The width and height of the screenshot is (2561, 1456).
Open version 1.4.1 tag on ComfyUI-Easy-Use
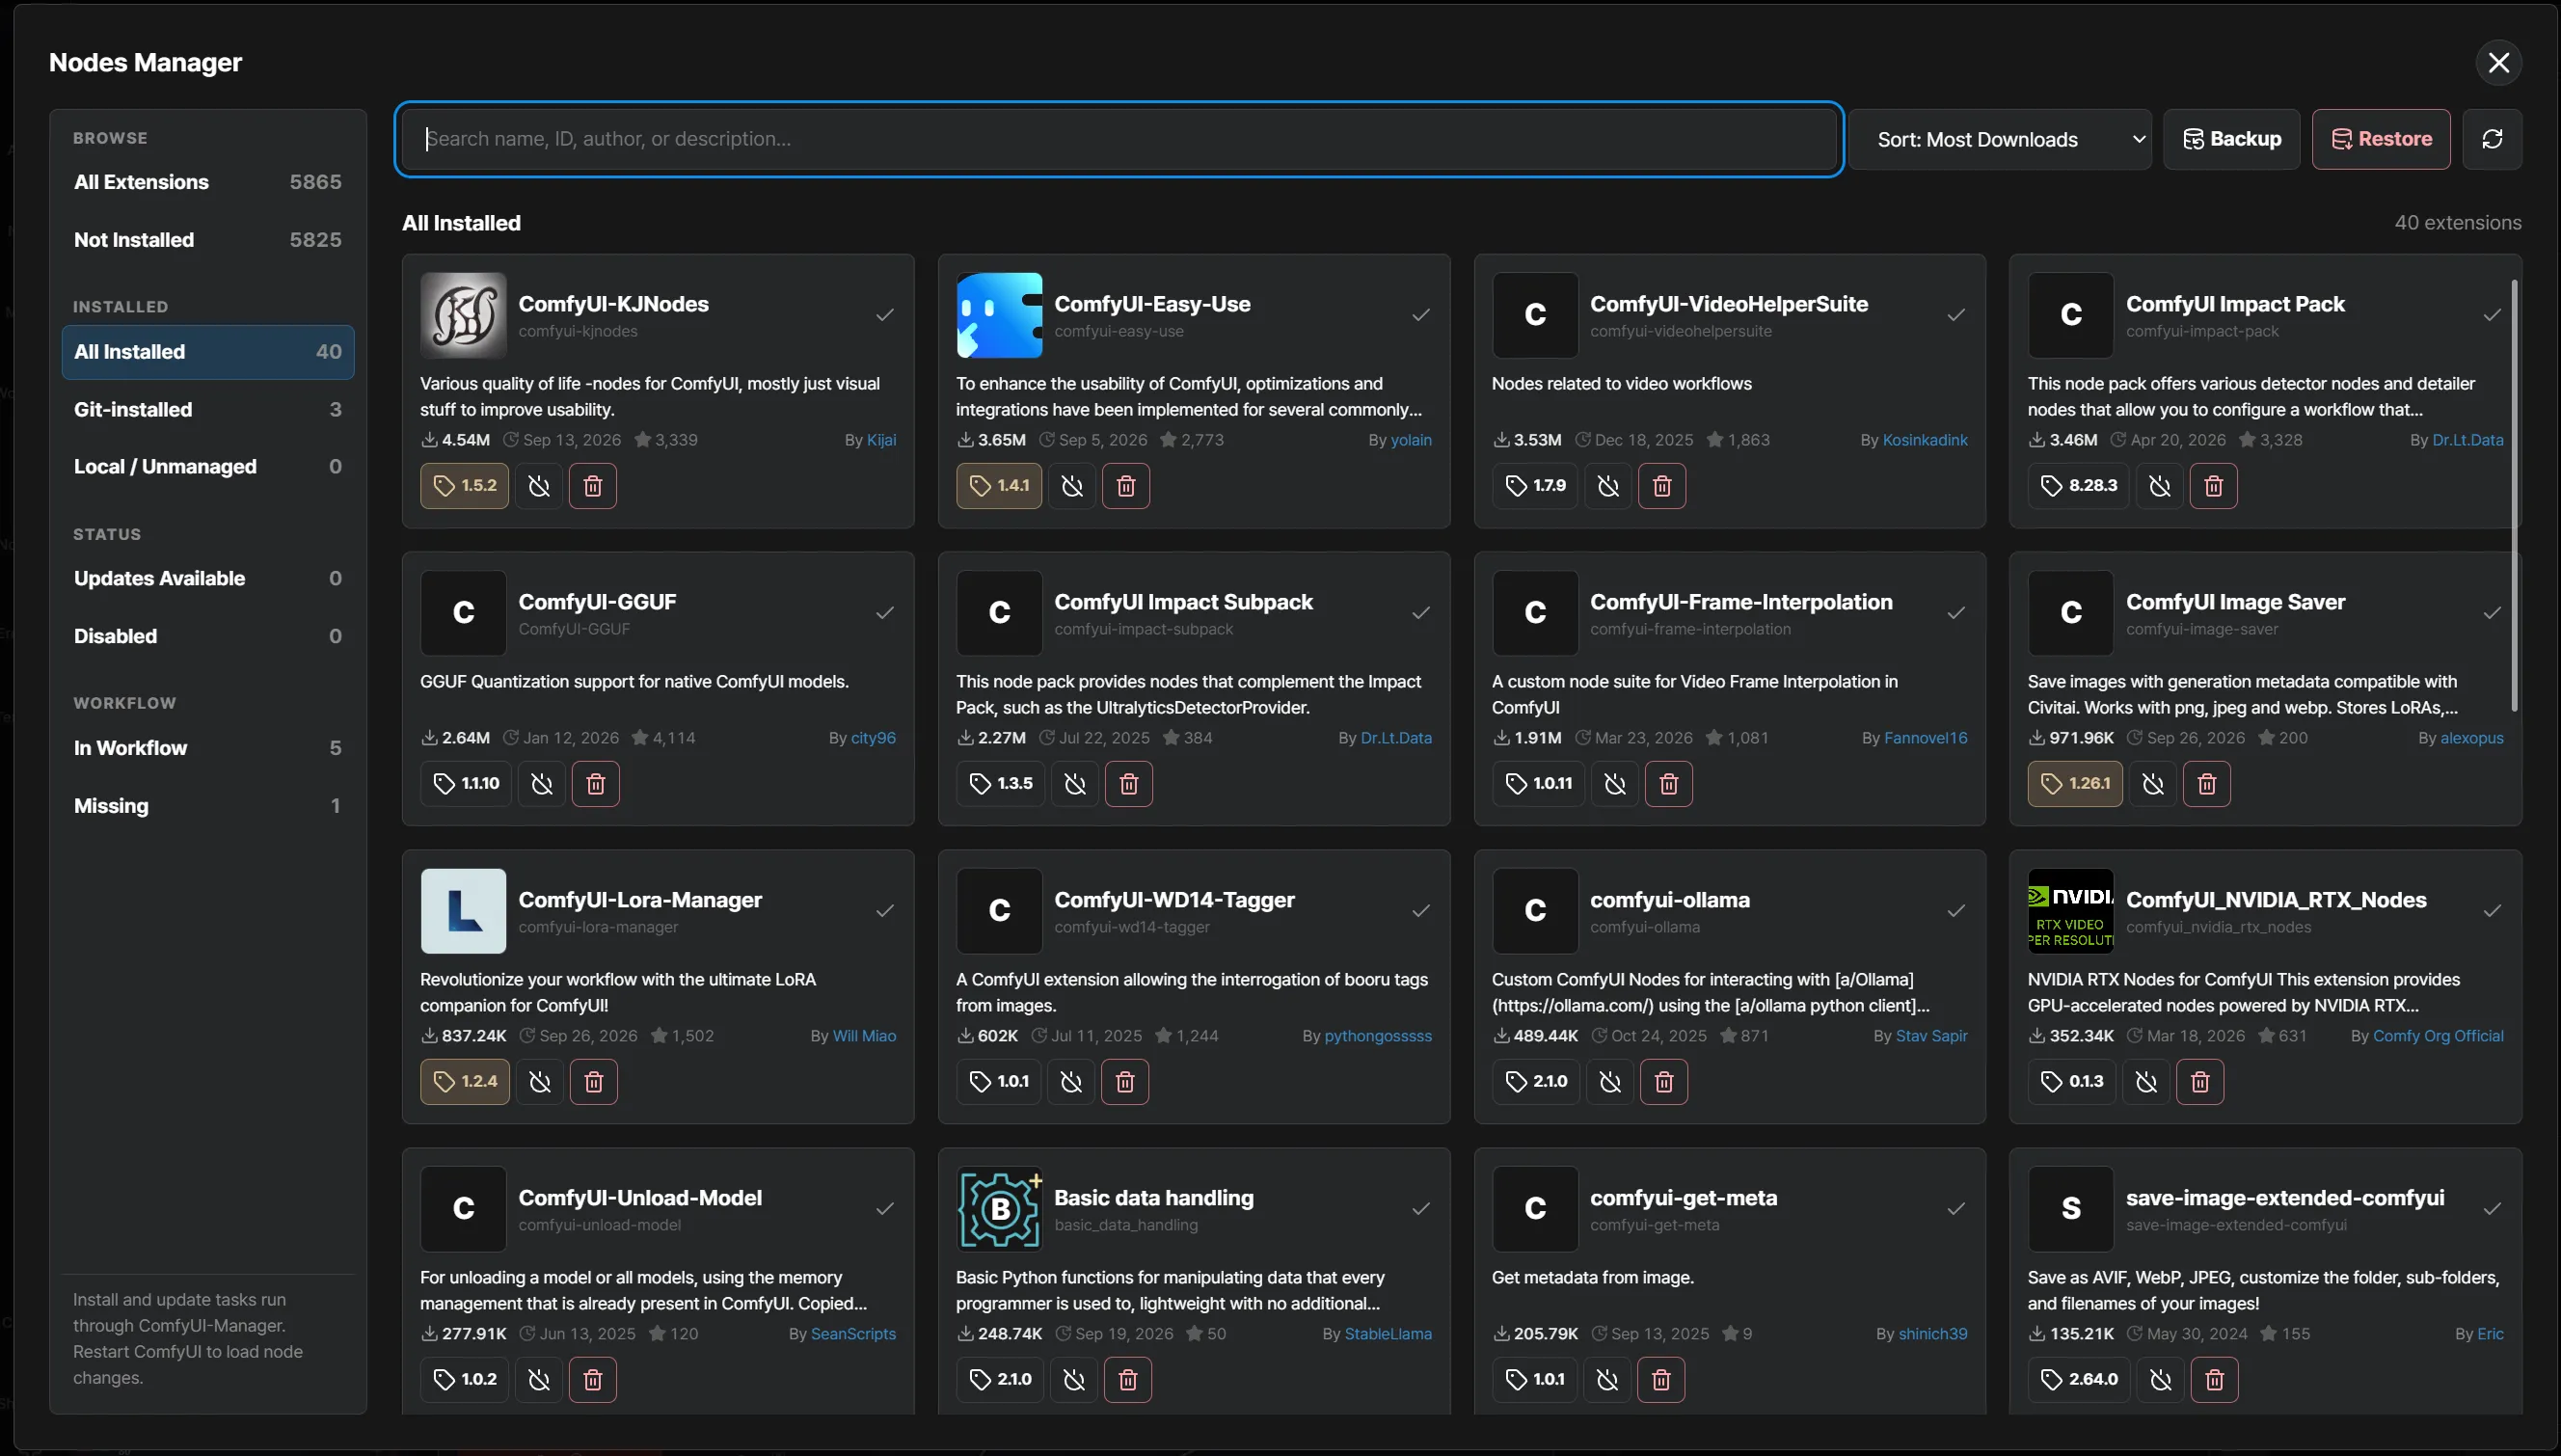[x=999, y=486]
